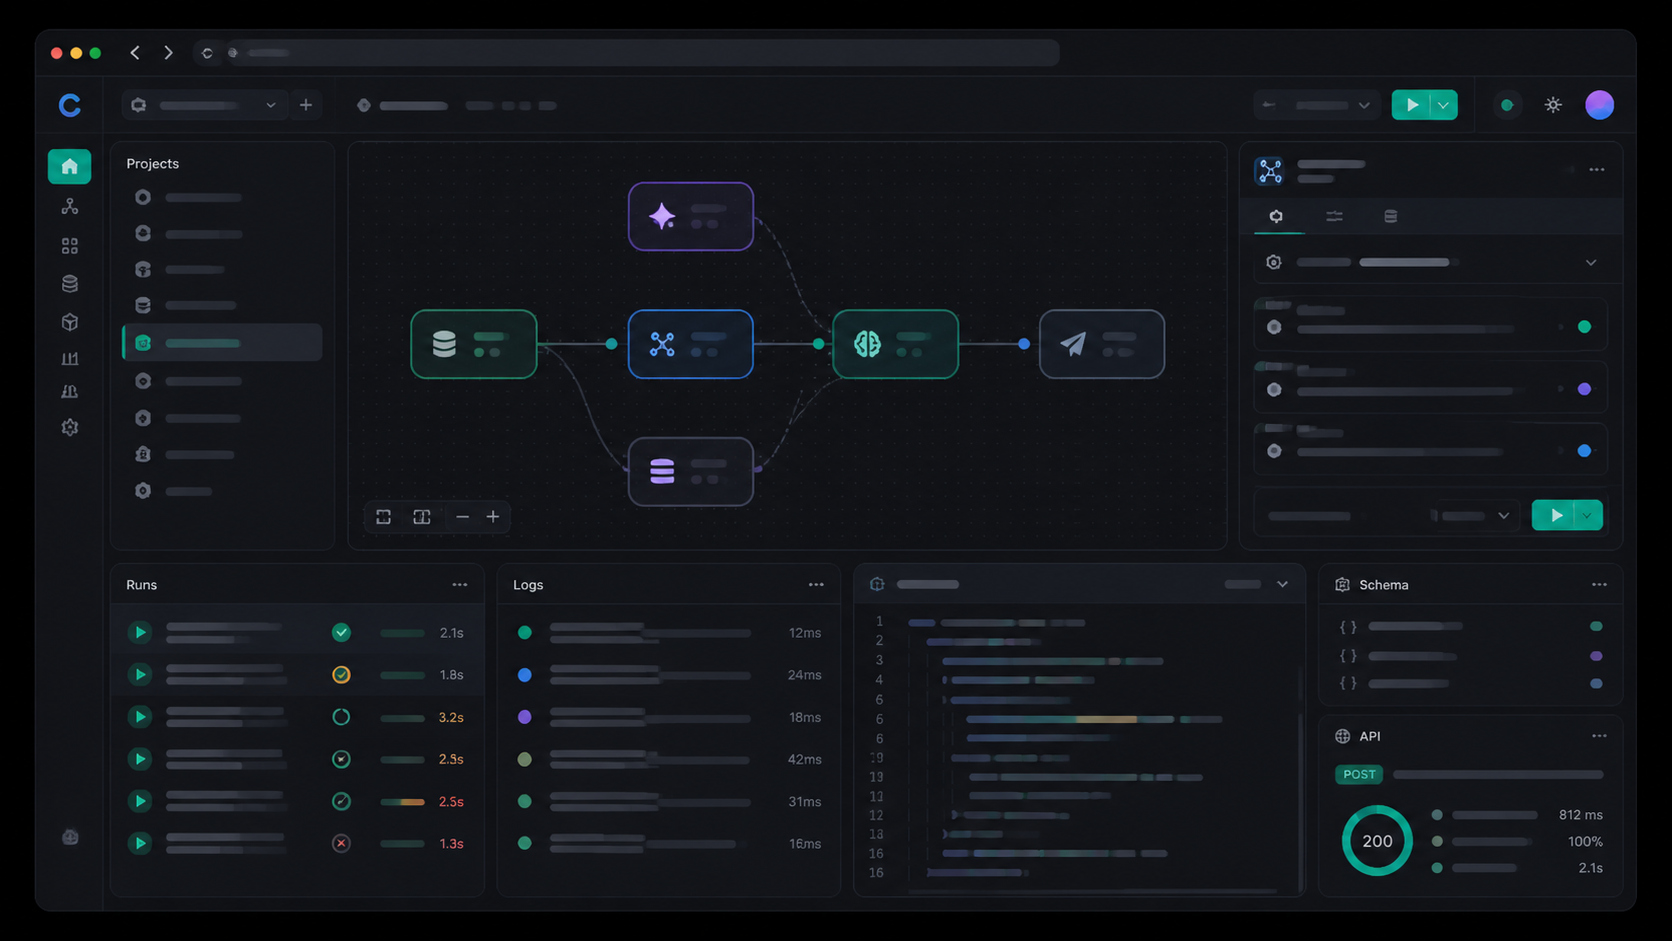
Task: Open the project selector dropdown in the top bar
Action: pyautogui.click(x=205, y=105)
